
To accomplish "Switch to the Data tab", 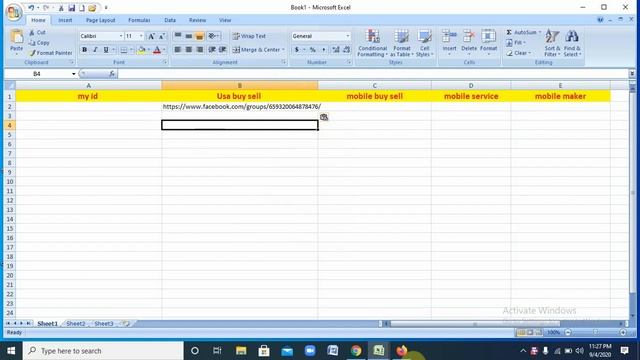I will pos(170,20).
